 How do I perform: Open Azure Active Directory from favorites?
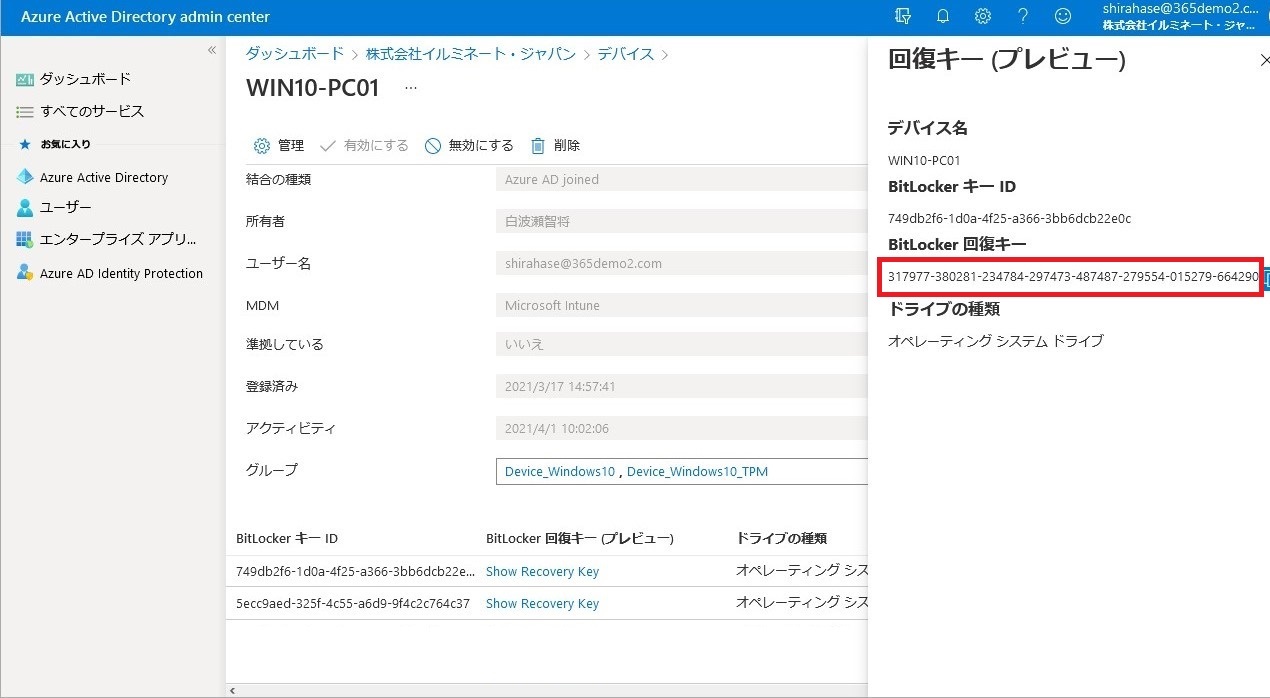coord(104,177)
